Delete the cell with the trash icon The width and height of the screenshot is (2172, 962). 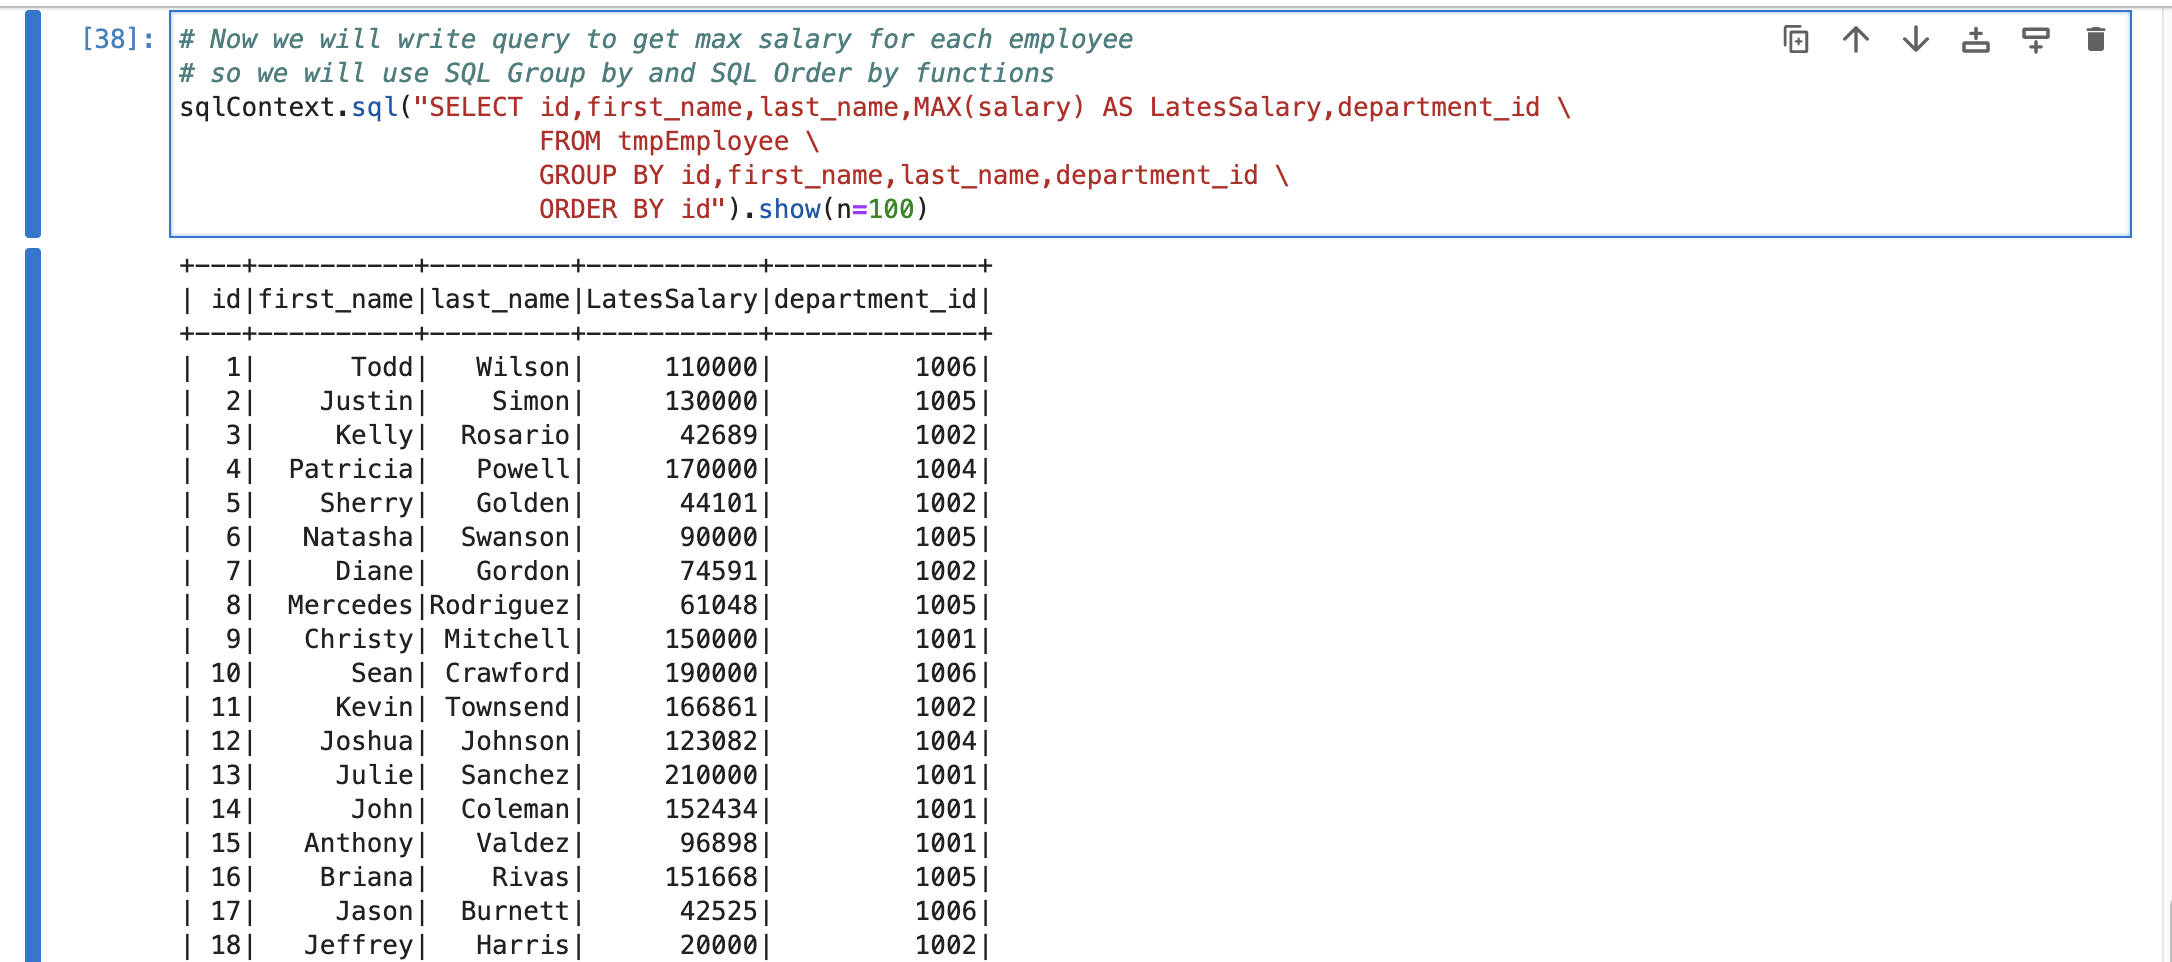pos(2096,40)
